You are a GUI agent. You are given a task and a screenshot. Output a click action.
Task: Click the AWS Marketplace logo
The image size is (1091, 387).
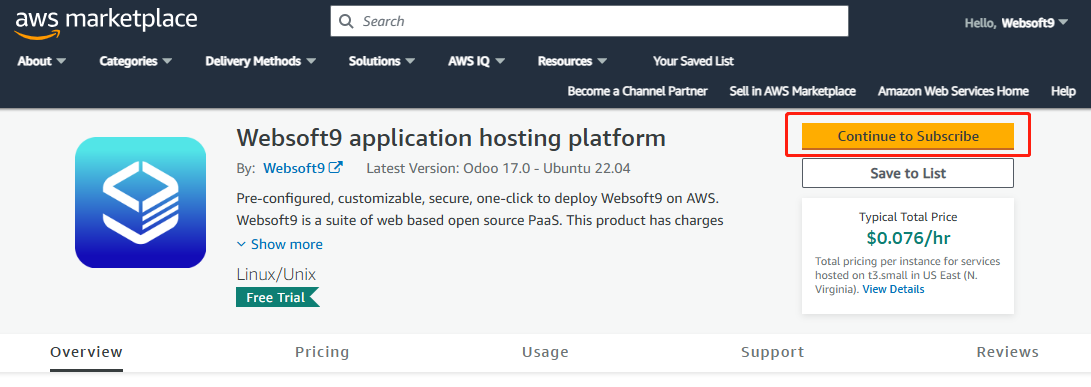[106, 23]
